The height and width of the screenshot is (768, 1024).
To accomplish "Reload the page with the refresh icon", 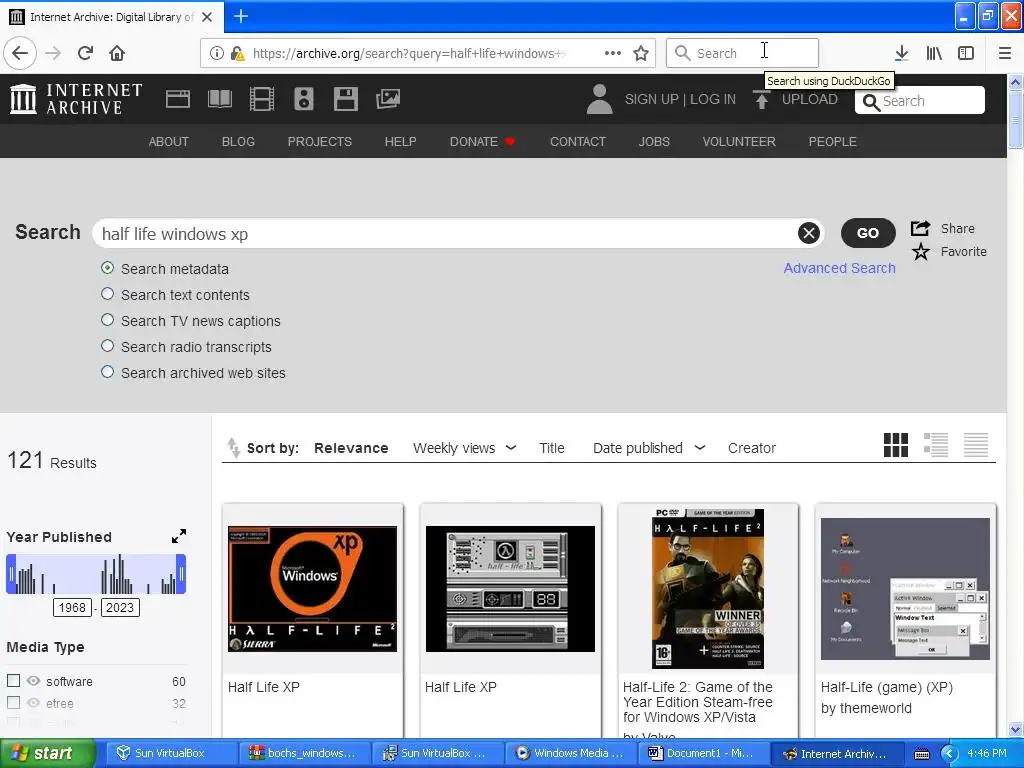I will (x=85, y=53).
